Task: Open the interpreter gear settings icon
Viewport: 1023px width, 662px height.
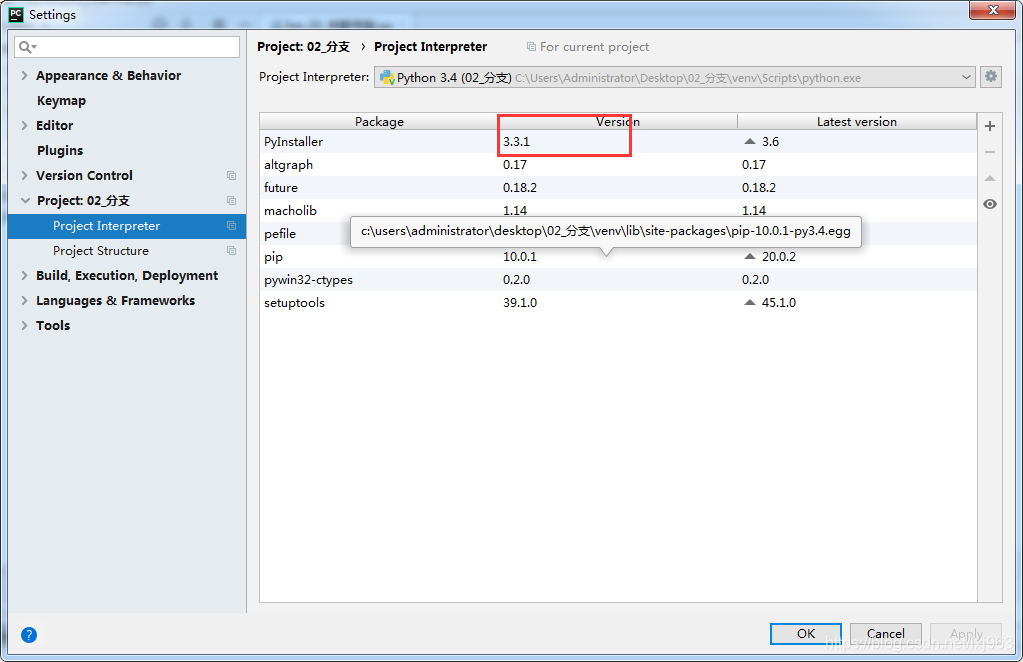Action: [x=991, y=77]
